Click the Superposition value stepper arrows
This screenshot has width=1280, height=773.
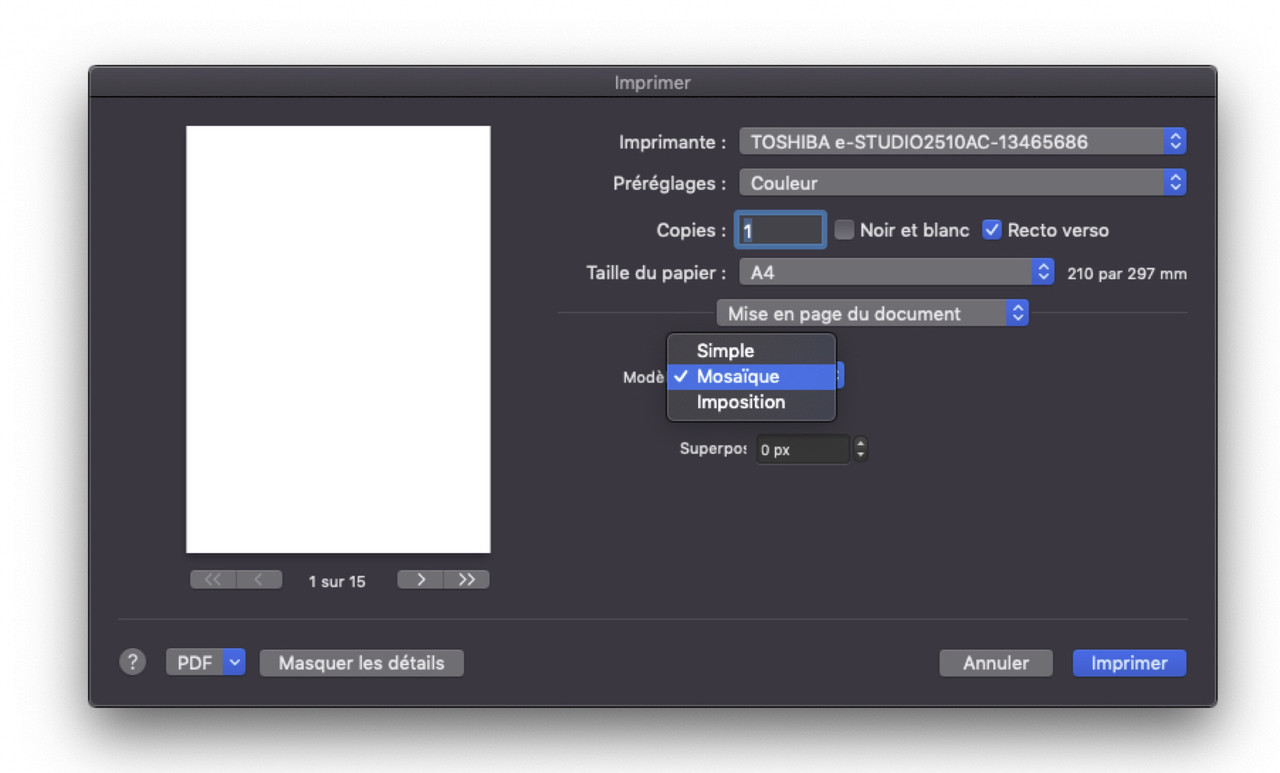[x=860, y=450]
